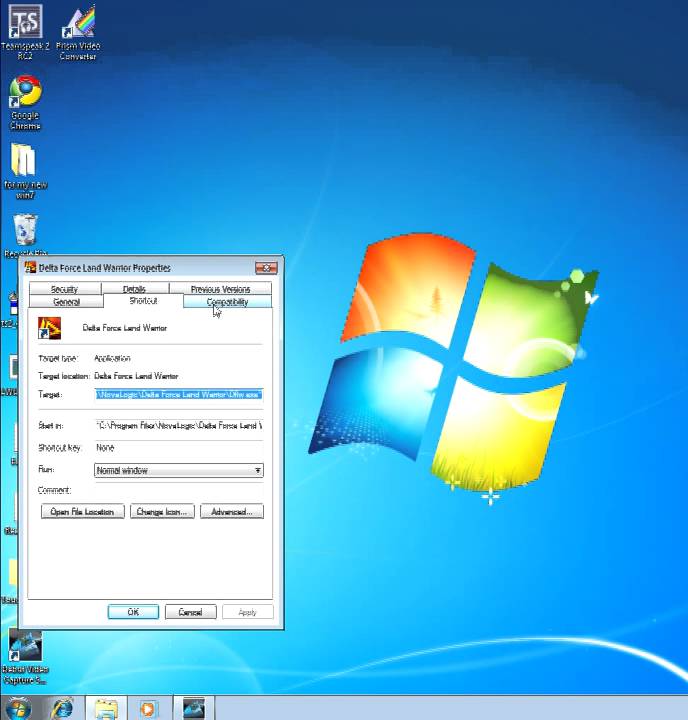
Task: Open Windows Media Player taskbar icon
Action: 148,708
